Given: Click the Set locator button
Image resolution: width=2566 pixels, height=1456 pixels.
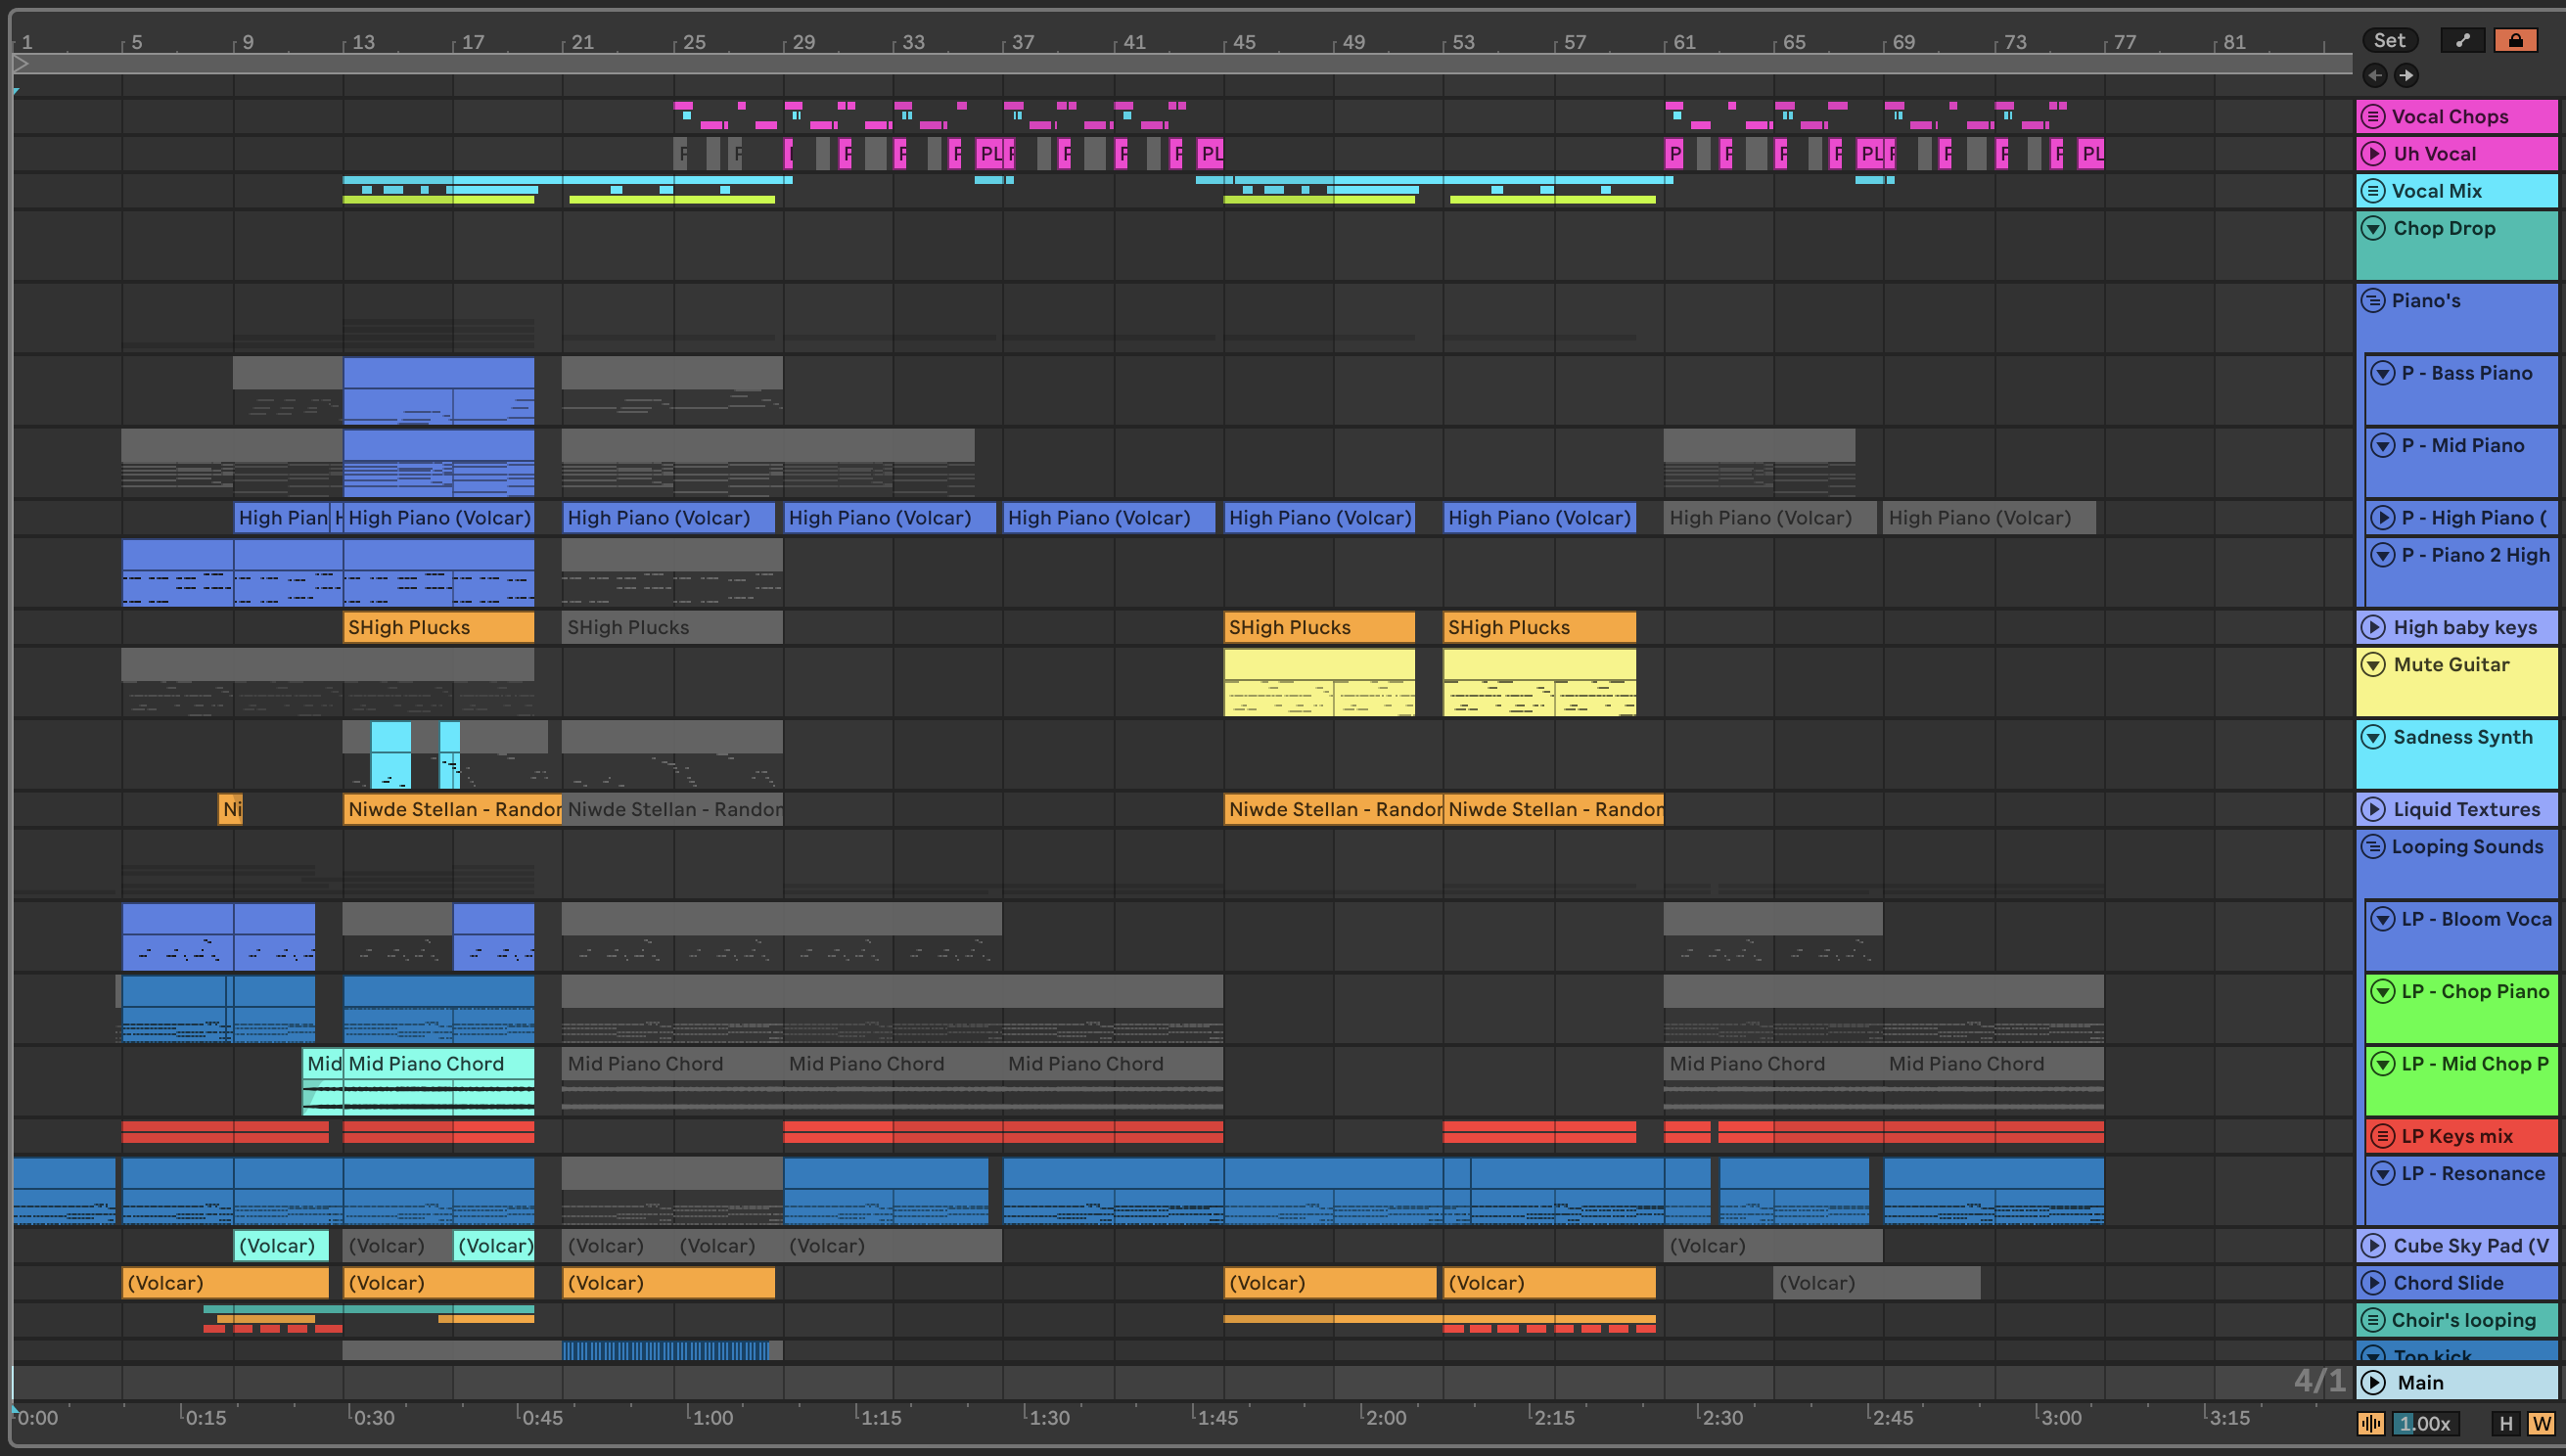Looking at the screenshot, I should tap(2389, 40).
